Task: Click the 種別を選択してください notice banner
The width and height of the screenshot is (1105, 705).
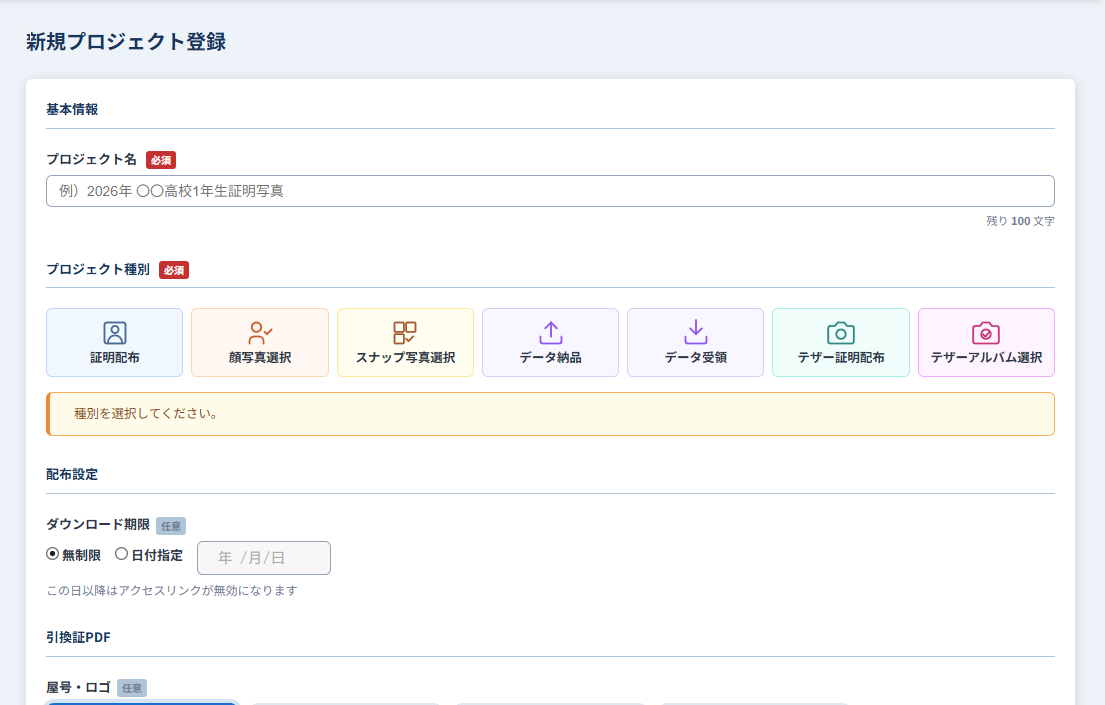Action: coord(550,414)
